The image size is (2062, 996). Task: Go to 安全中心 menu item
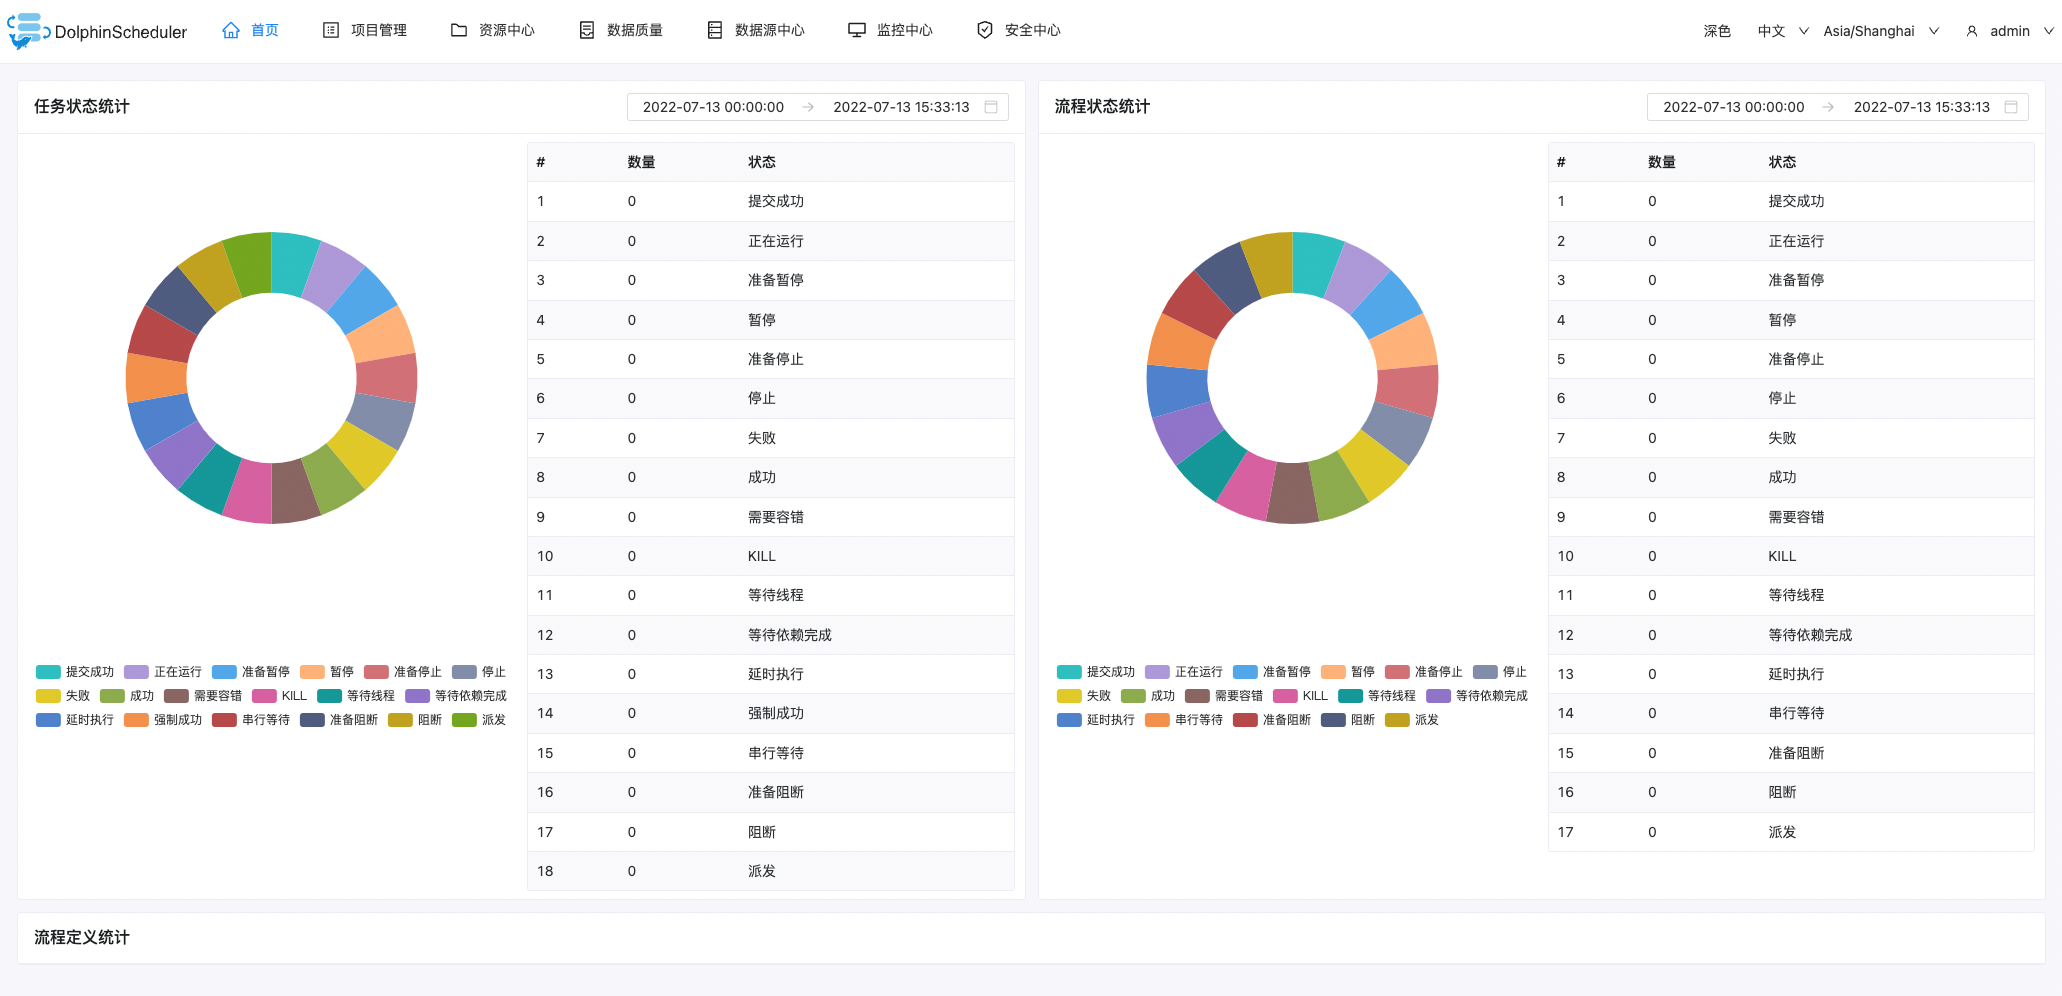click(1032, 31)
